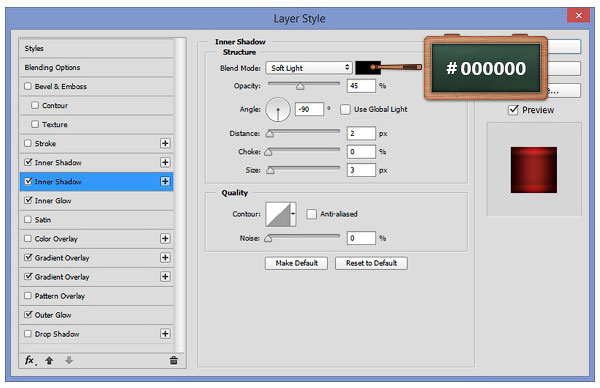Enable the Anti-aliased checkbox

tap(311, 214)
